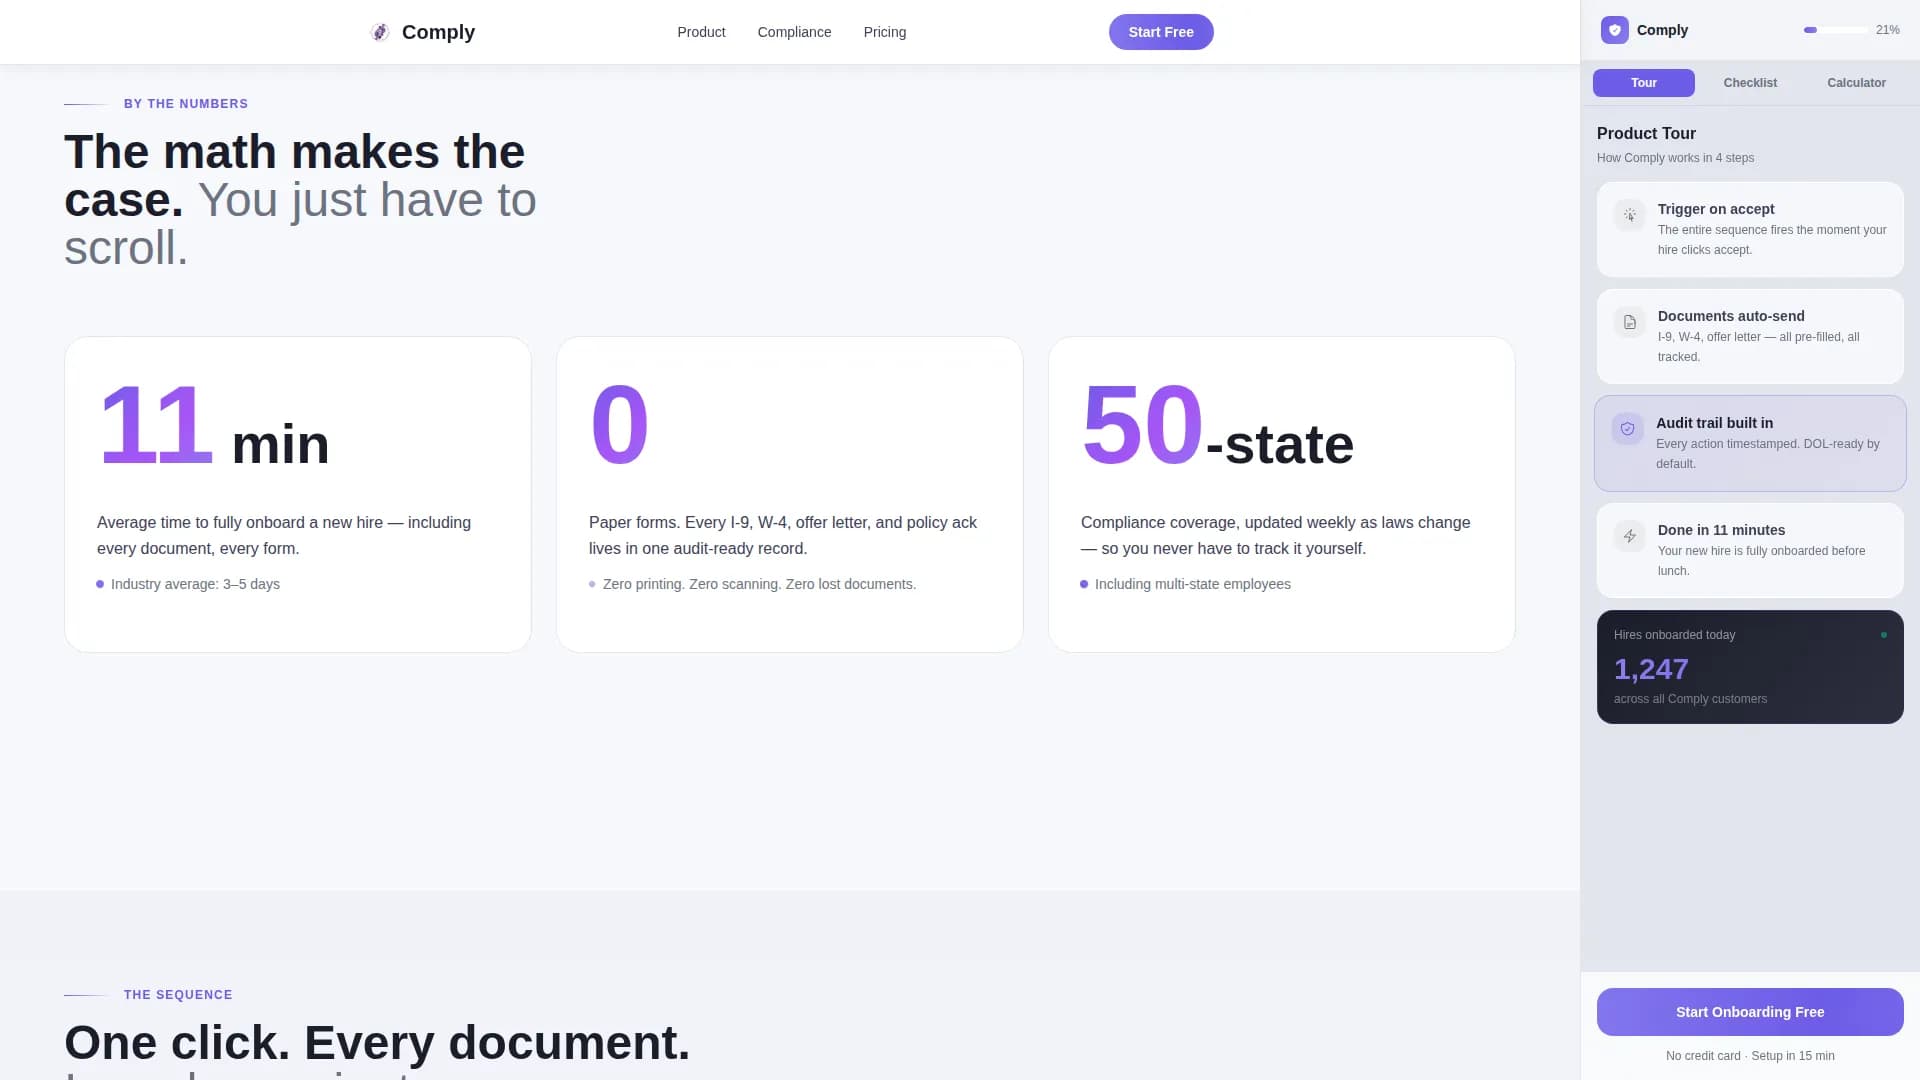This screenshot has height=1080, width=1920.
Task: Click the Documents auto-send file icon
Action: 1630,322
